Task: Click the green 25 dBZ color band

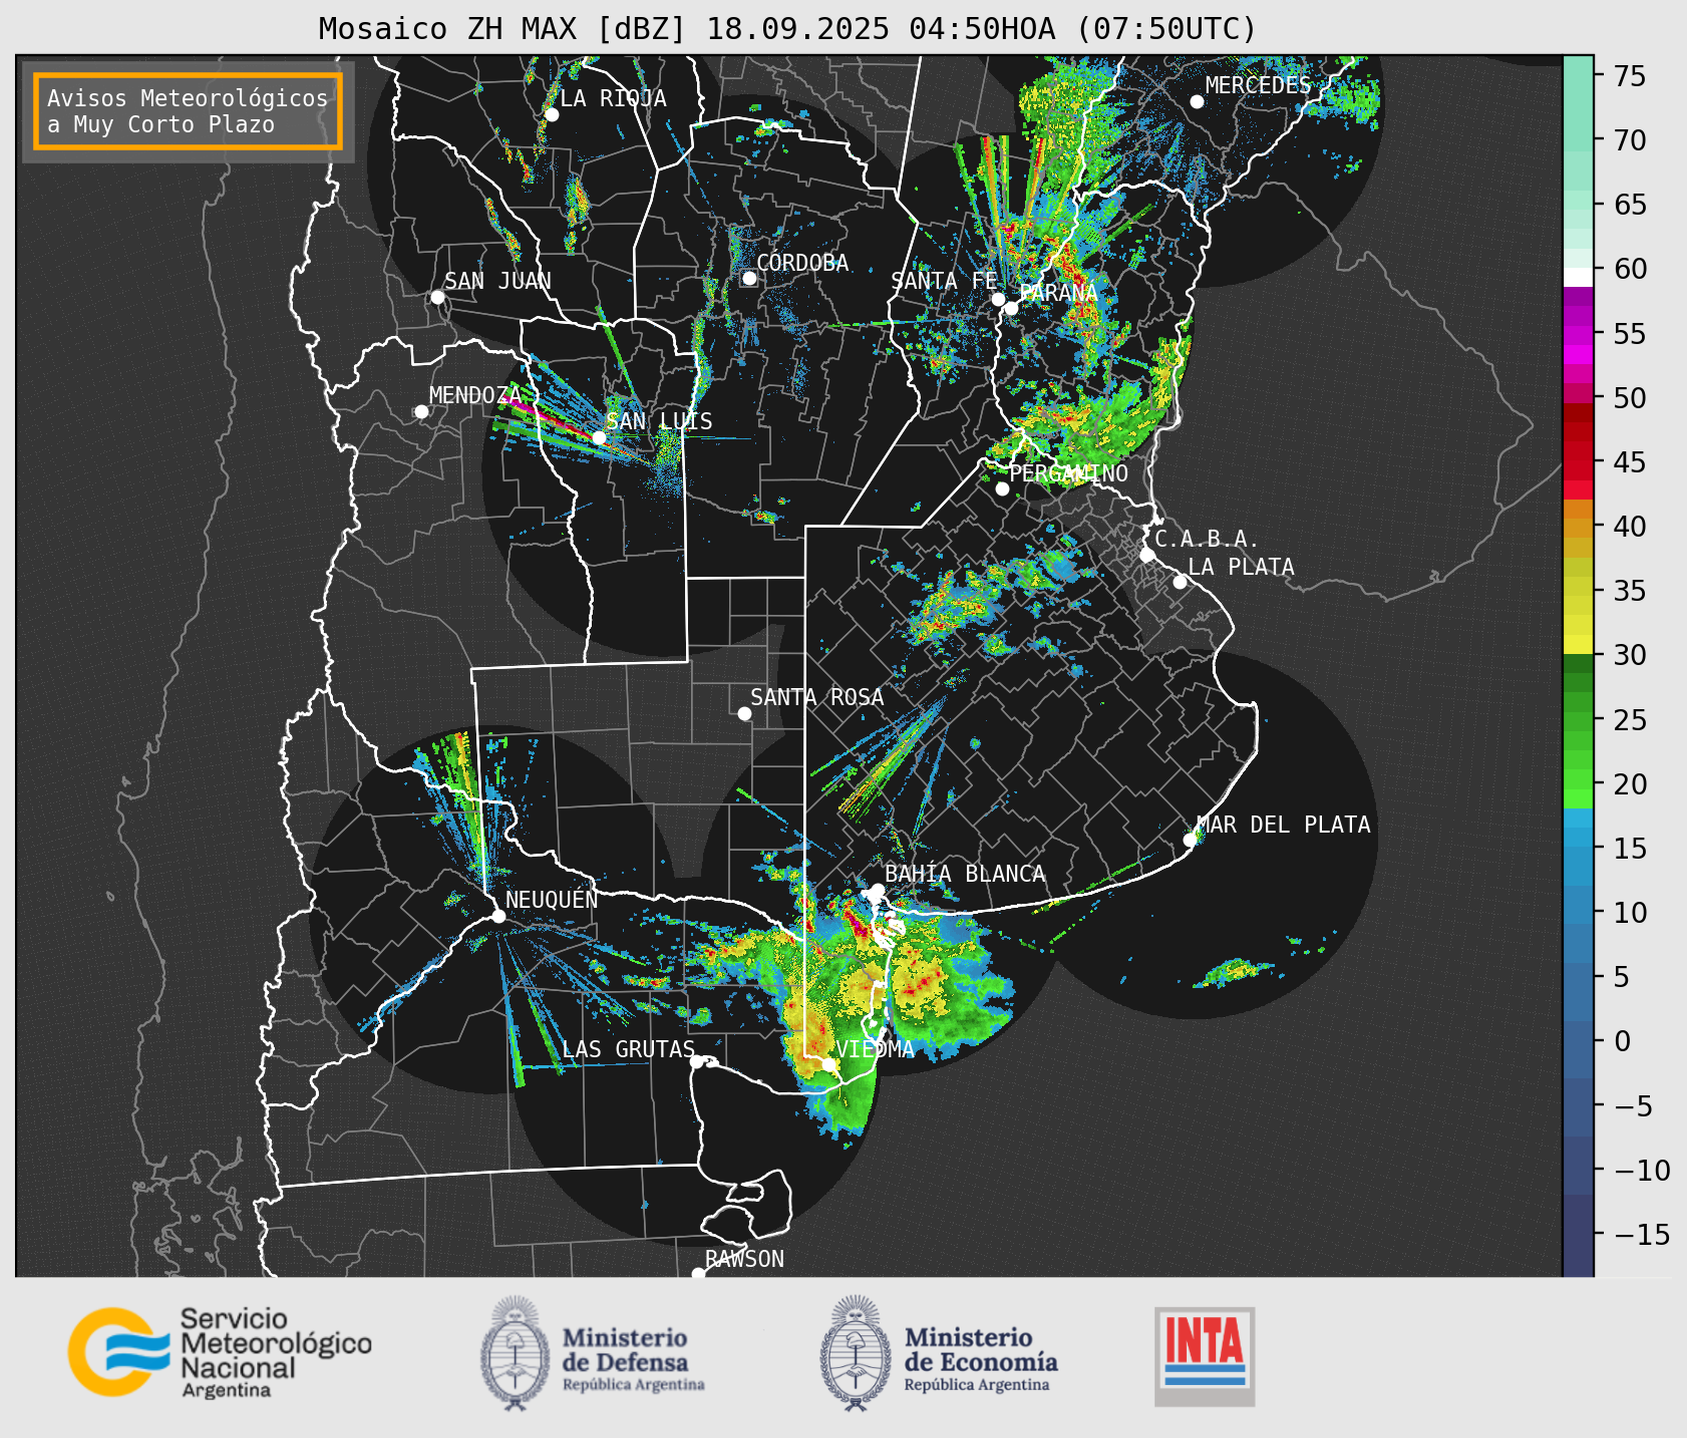Action: click(x=1577, y=719)
